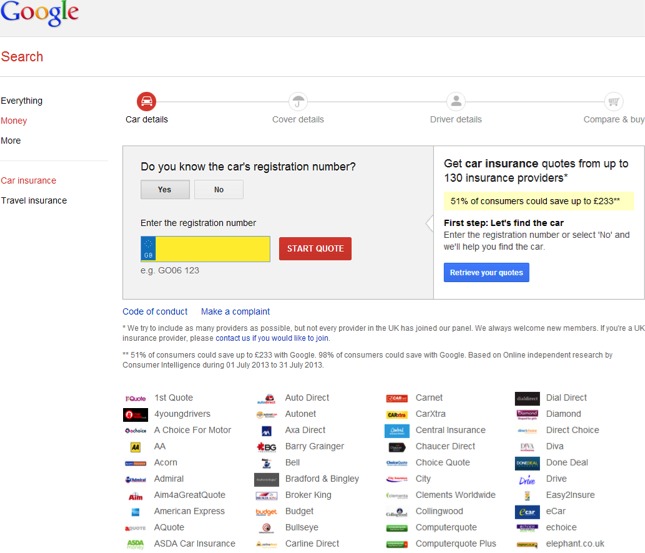
Task: Click the eCar provider logo
Action: click(527, 512)
